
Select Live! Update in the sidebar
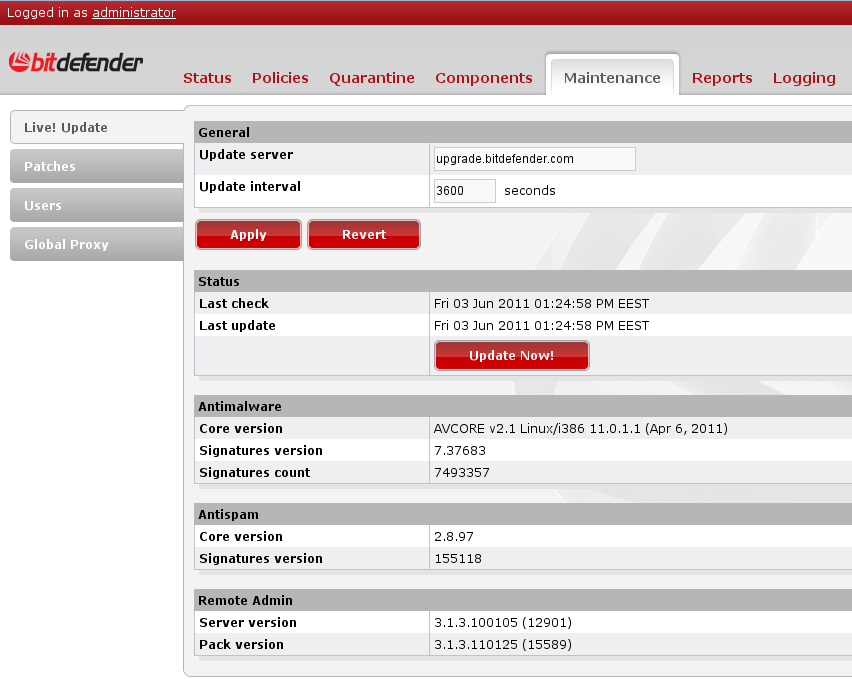pyautogui.click(x=66, y=128)
